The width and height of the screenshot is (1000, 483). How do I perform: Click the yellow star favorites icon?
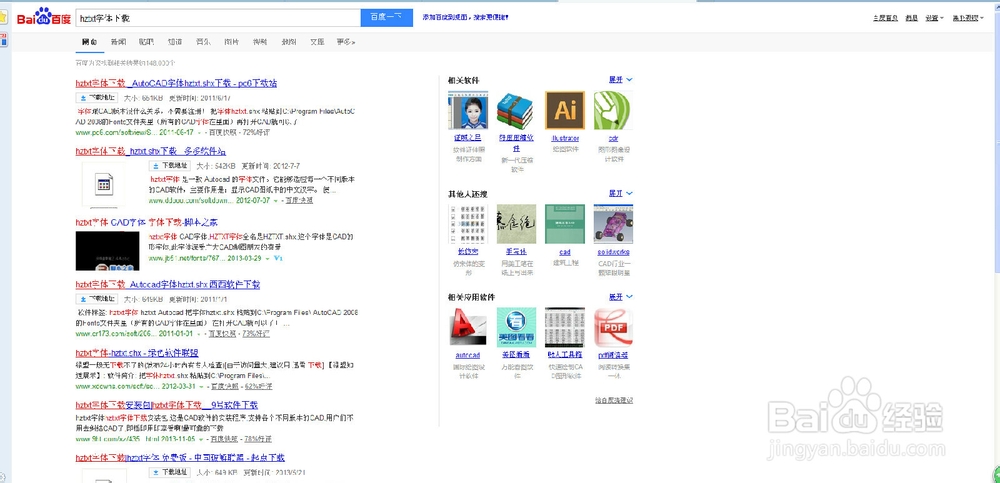click(3, 17)
